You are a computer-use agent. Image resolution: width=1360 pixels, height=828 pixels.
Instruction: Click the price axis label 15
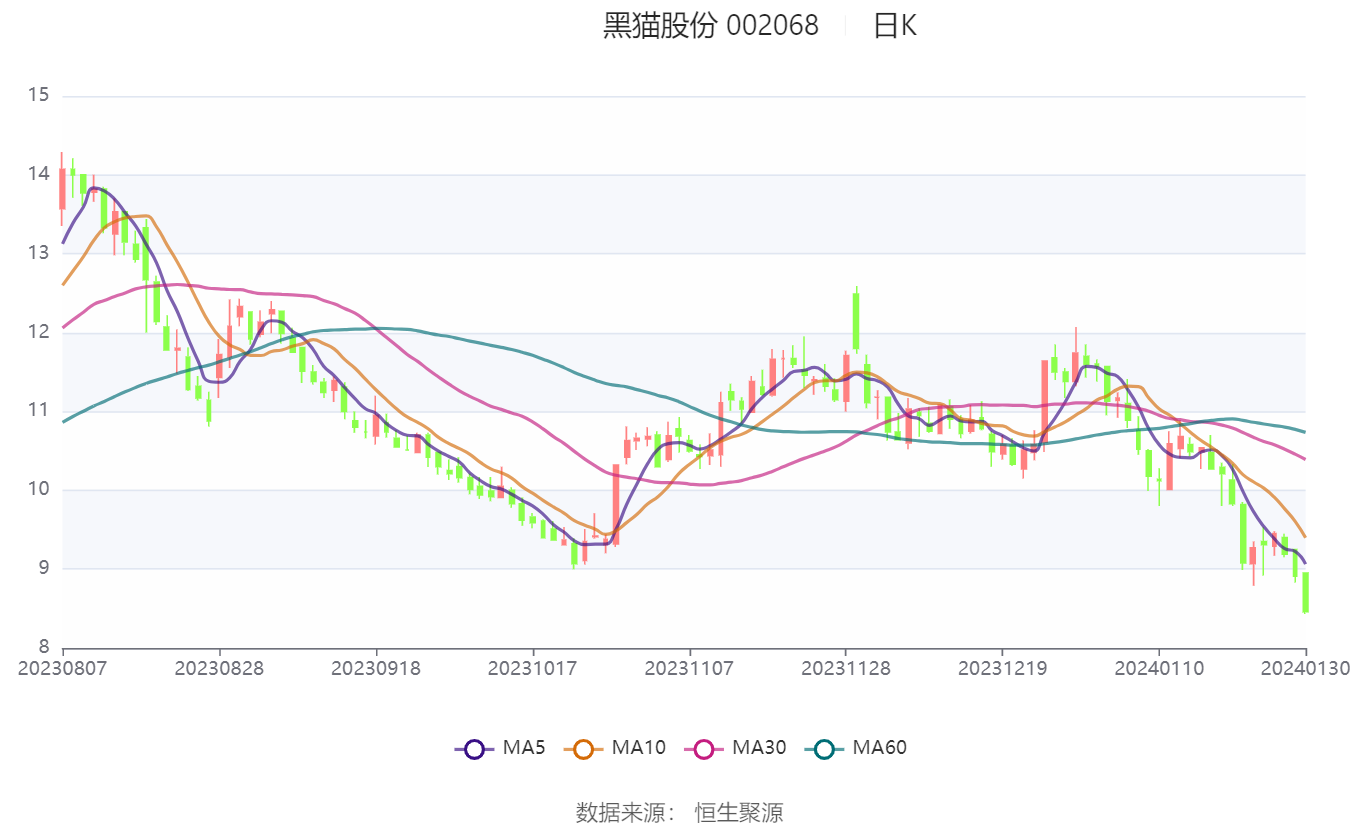pos(39,96)
